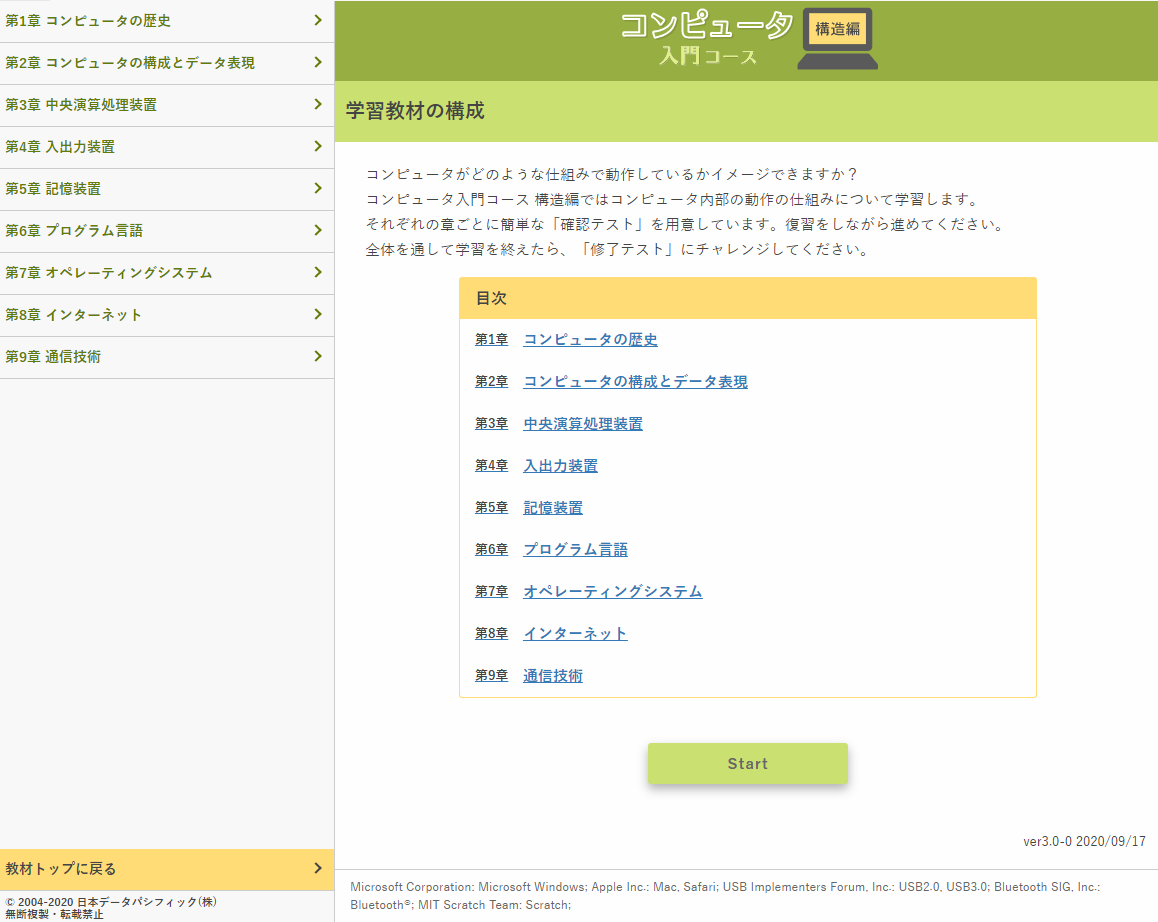The width and height of the screenshot is (1158, 922).
Task: Click chevron arrow beside 第1章 コンピュータの歴史
Action: [x=317, y=20]
